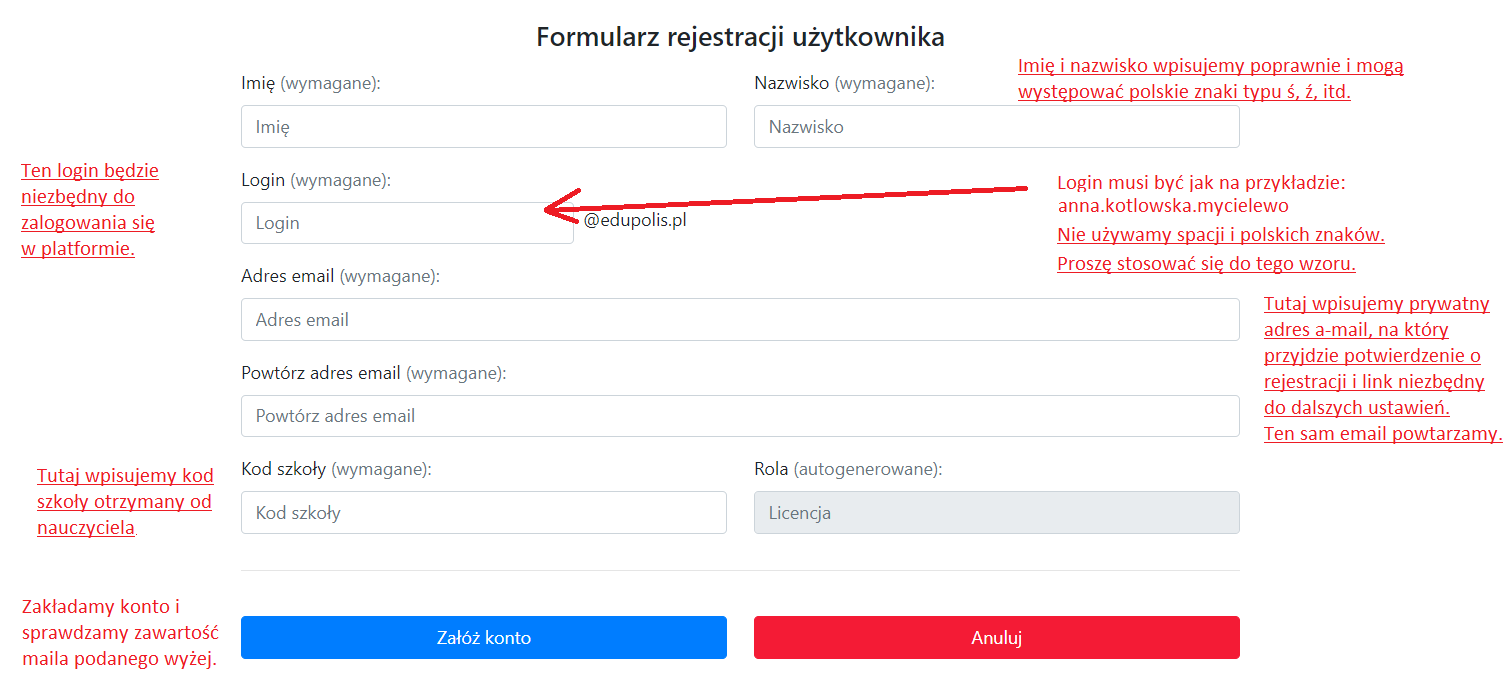Viewport: 1509px width, 680px height.
Task: Click the red arrow pointing to Login
Action: coord(785,199)
